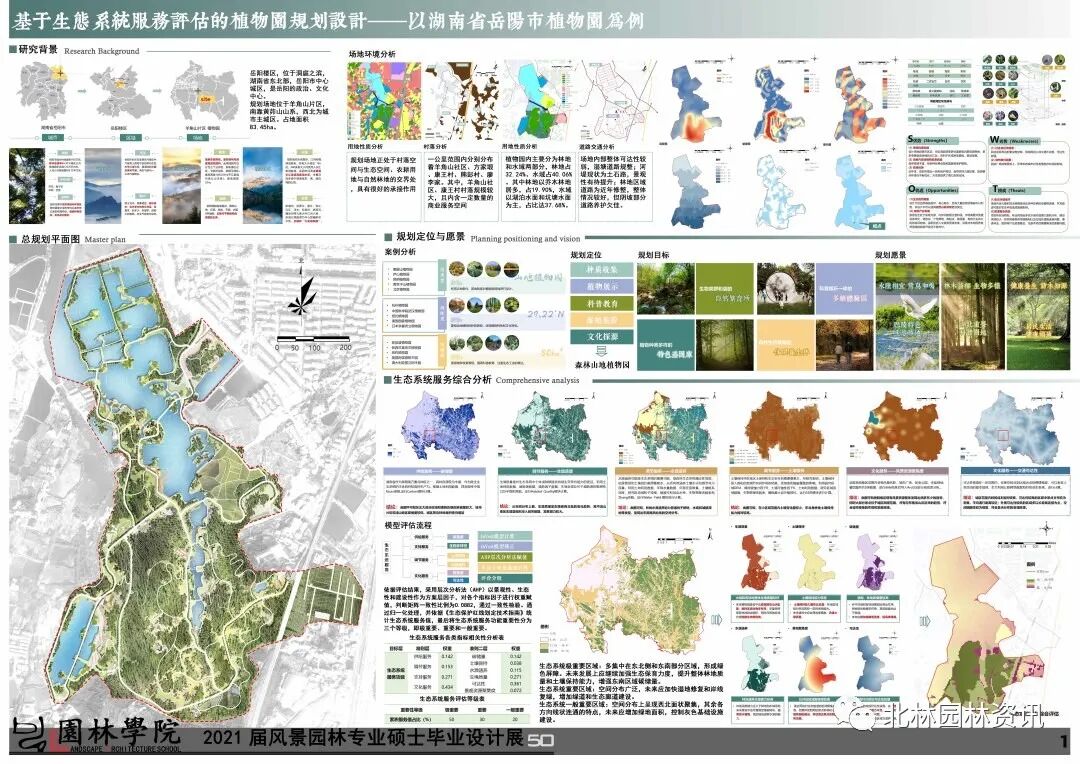Click the 生态系统服务各类指标相关性分析表 title
1080x764 pixels.
[x=455, y=638]
